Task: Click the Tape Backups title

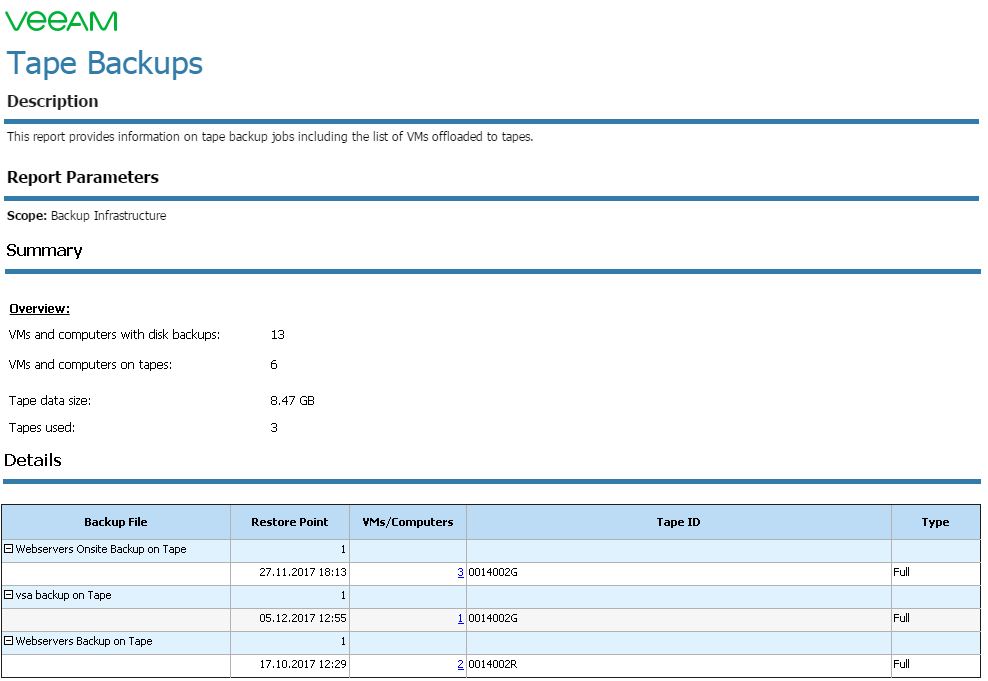Action: click(105, 64)
